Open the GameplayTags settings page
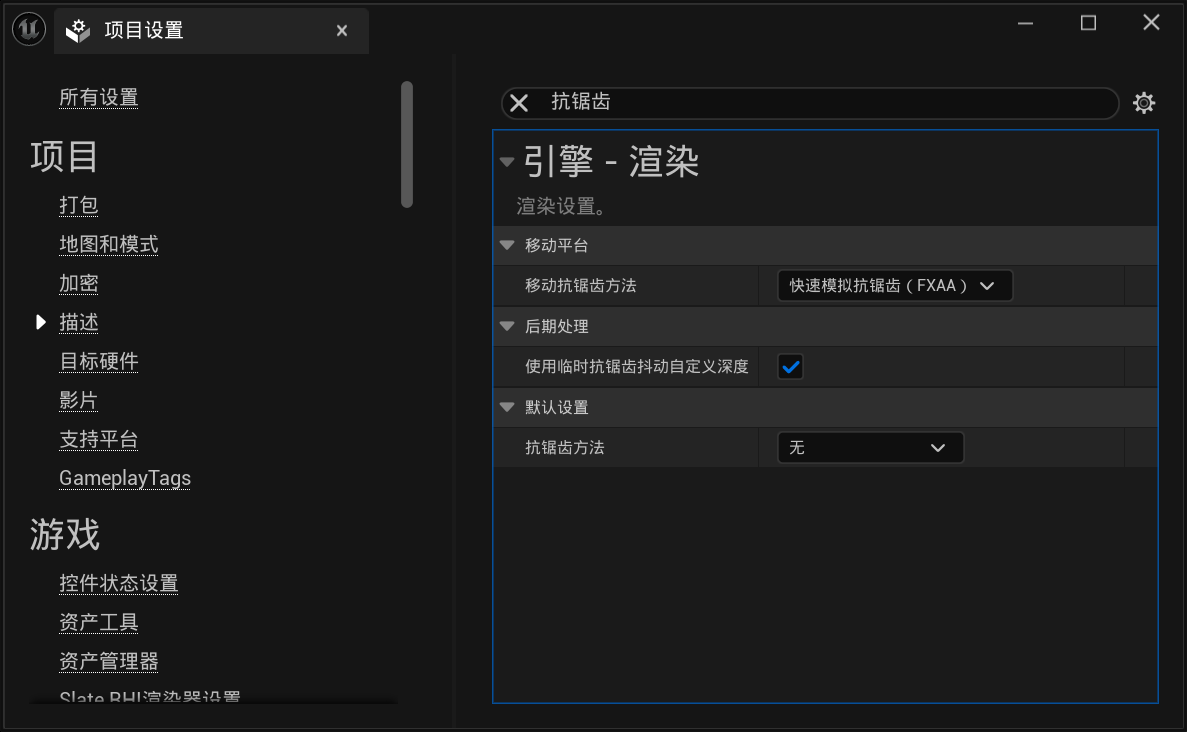This screenshot has height=732, width=1187. click(x=125, y=478)
